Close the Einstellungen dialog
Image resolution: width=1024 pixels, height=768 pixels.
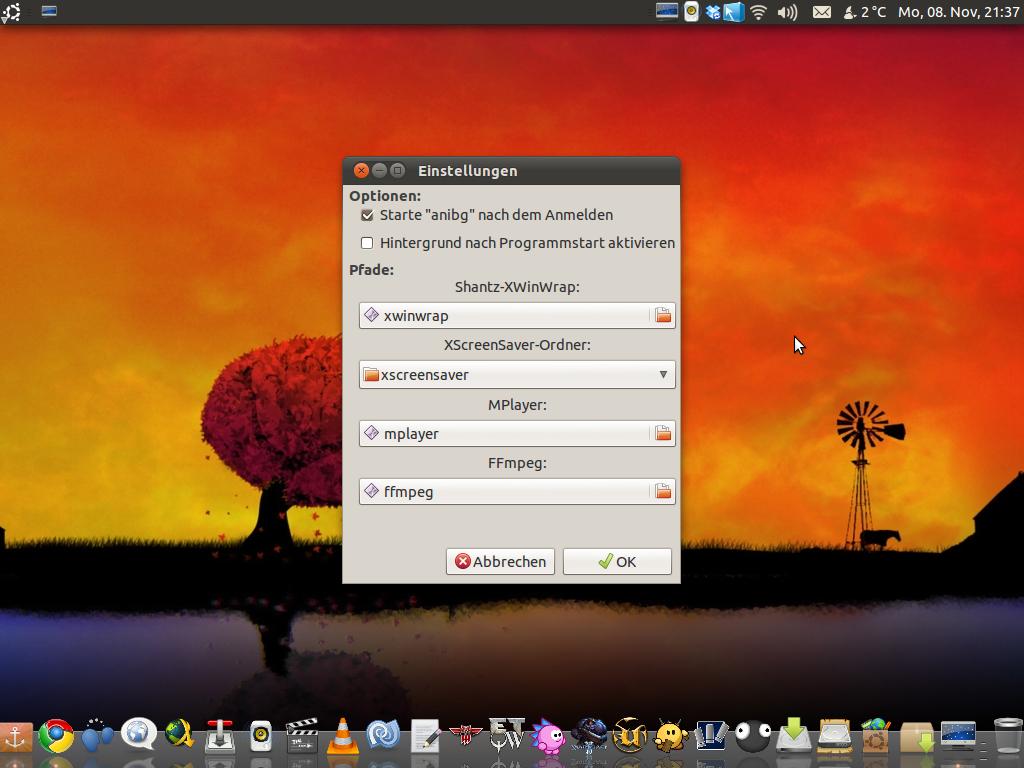click(361, 170)
